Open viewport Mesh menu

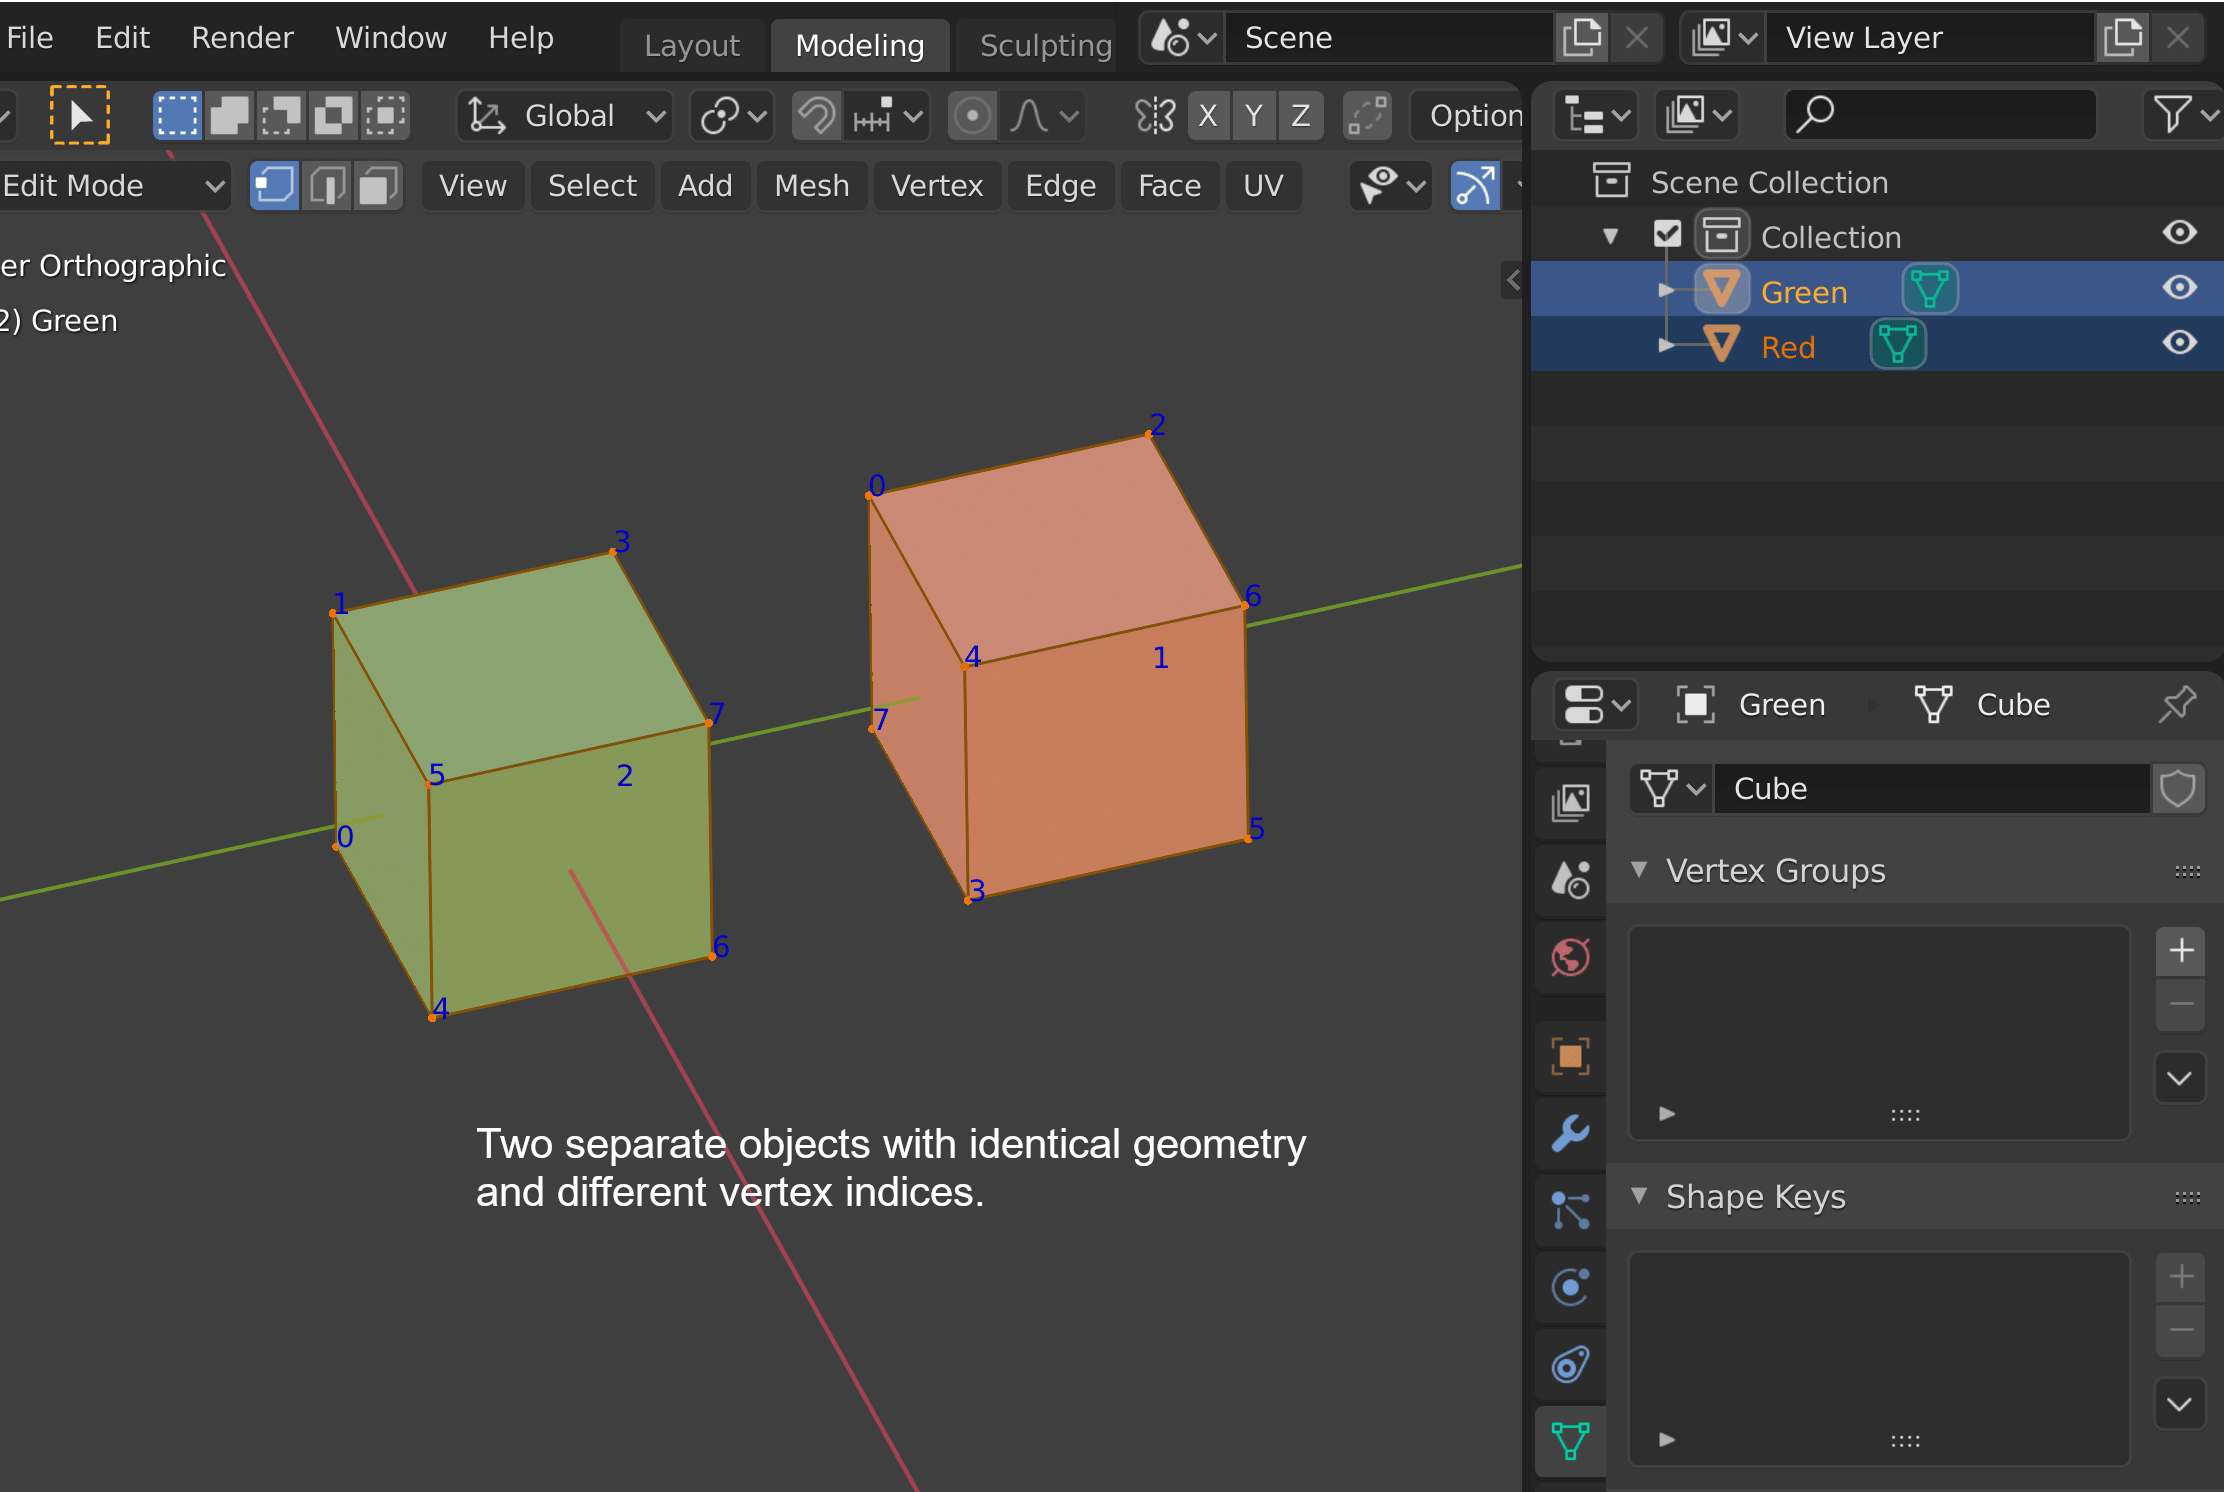click(812, 186)
